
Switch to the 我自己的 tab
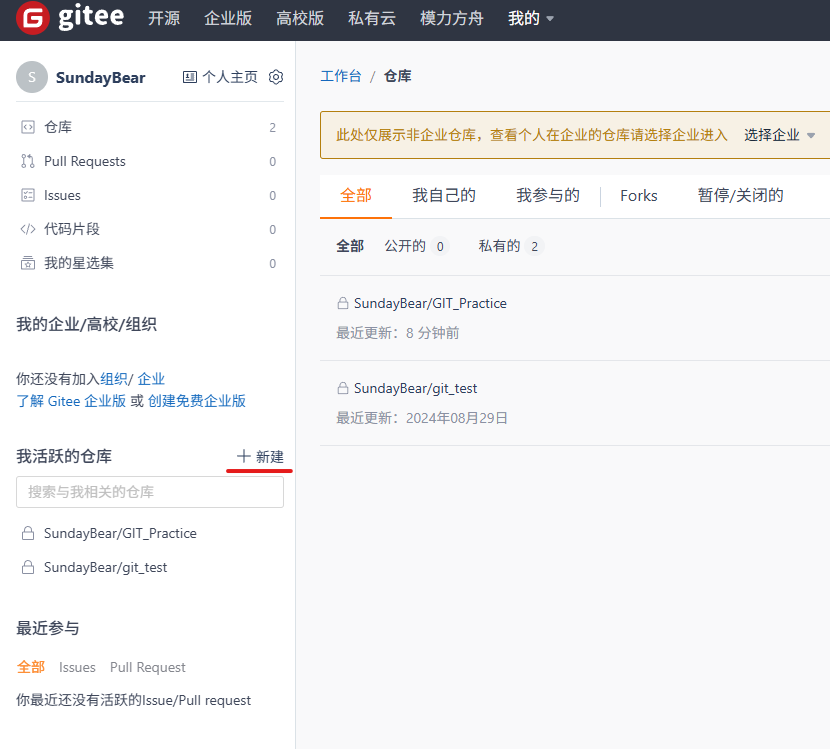tap(444, 195)
